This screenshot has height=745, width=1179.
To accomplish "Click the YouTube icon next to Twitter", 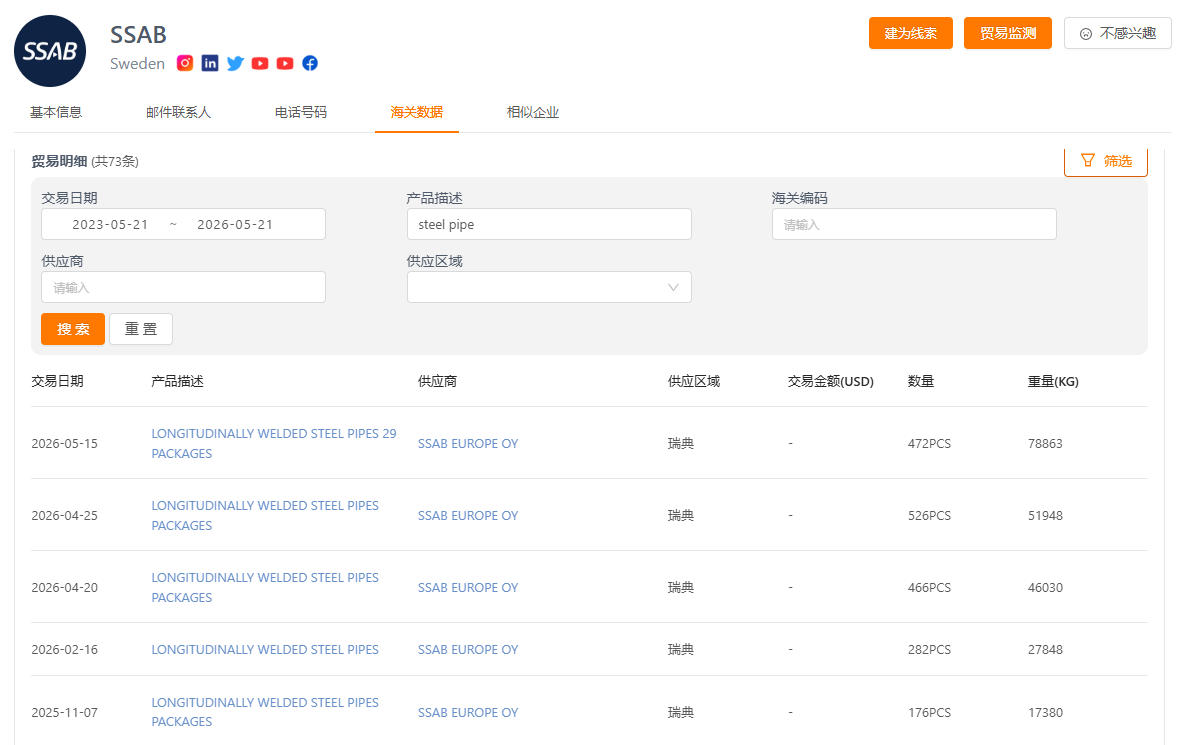I will [x=260, y=63].
